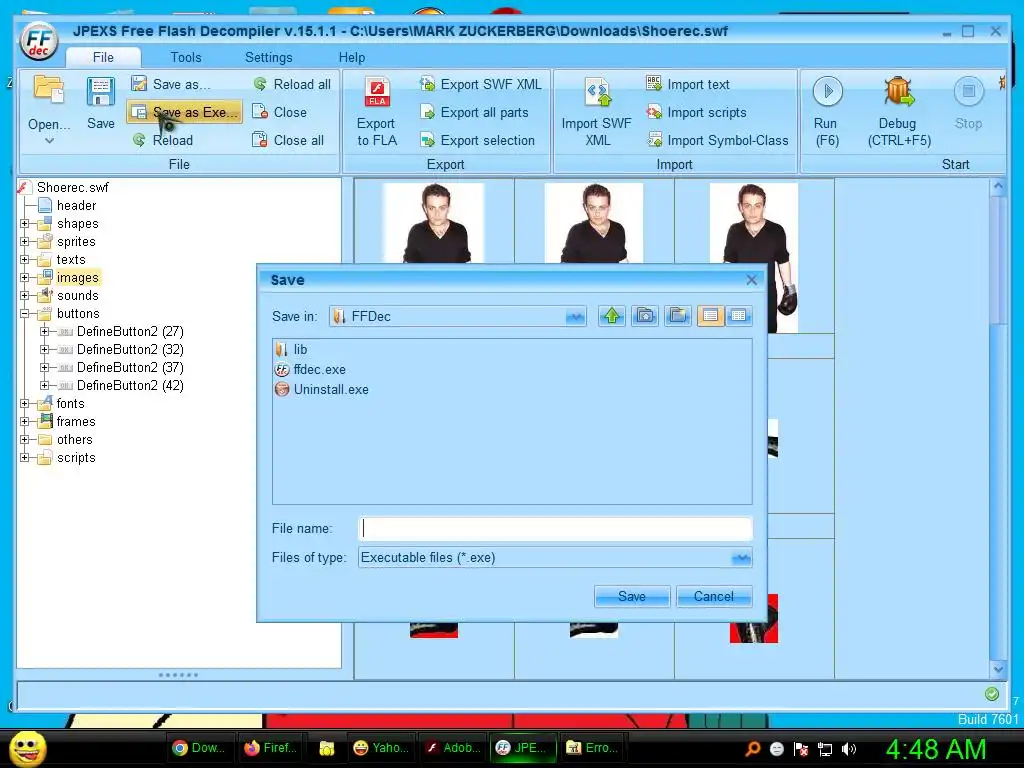Screen dimensions: 1024x768
Task: Click the green checkmark status icon
Action: coord(991,694)
